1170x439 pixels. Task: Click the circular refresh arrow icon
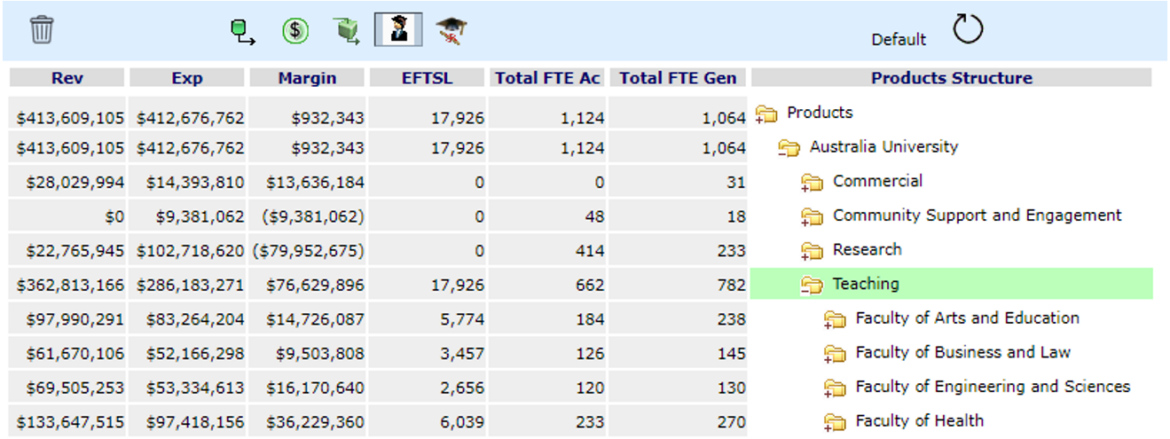click(967, 30)
